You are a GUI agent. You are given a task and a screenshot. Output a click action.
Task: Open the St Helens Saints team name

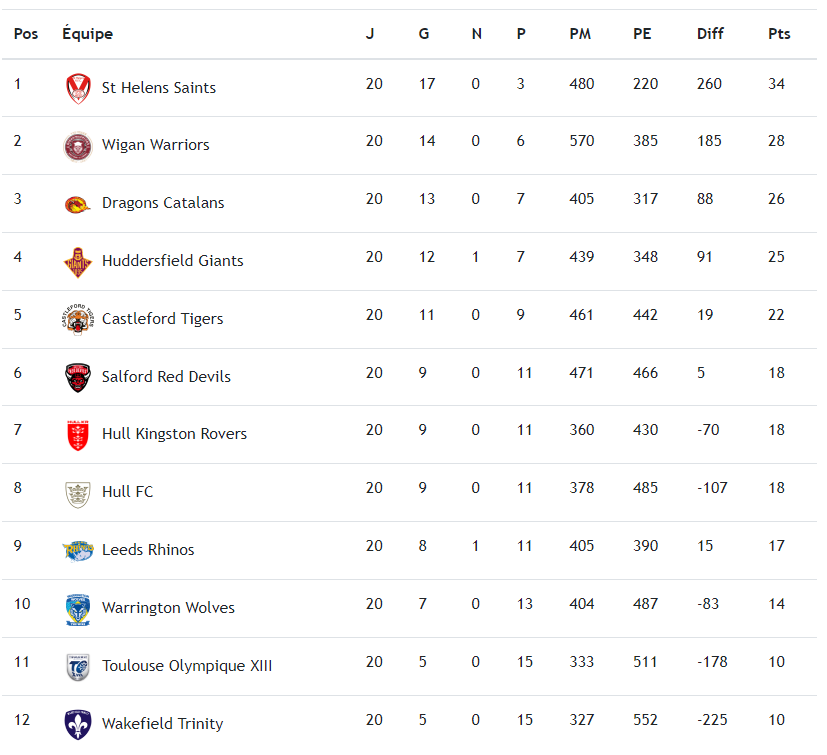[158, 88]
